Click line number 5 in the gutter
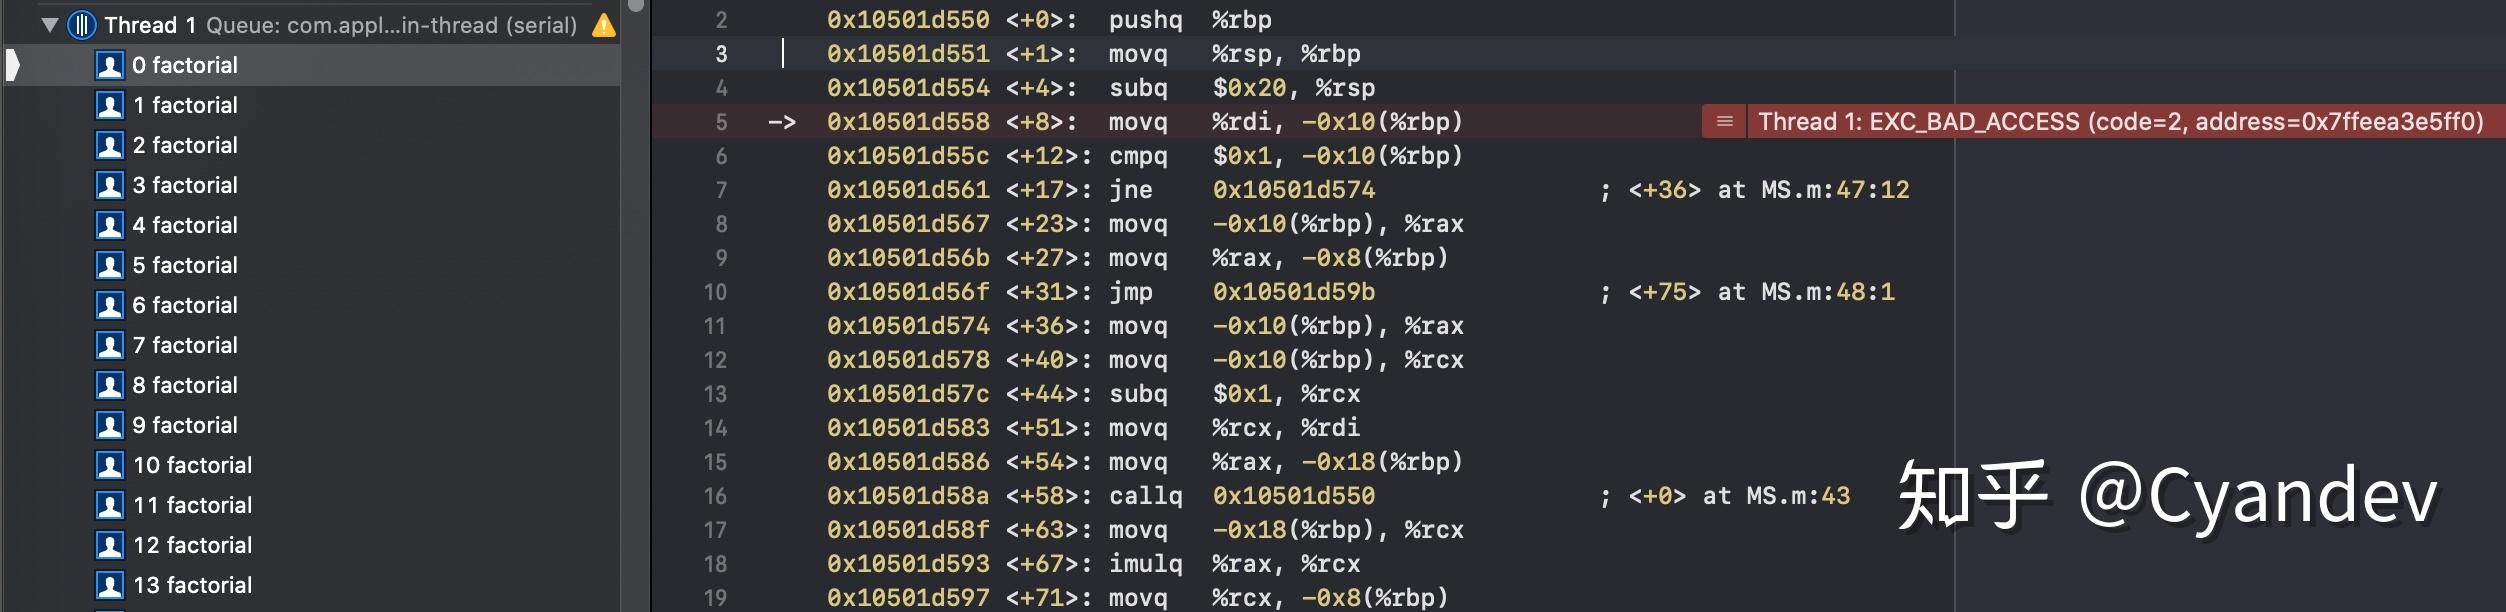 (x=721, y=122)
